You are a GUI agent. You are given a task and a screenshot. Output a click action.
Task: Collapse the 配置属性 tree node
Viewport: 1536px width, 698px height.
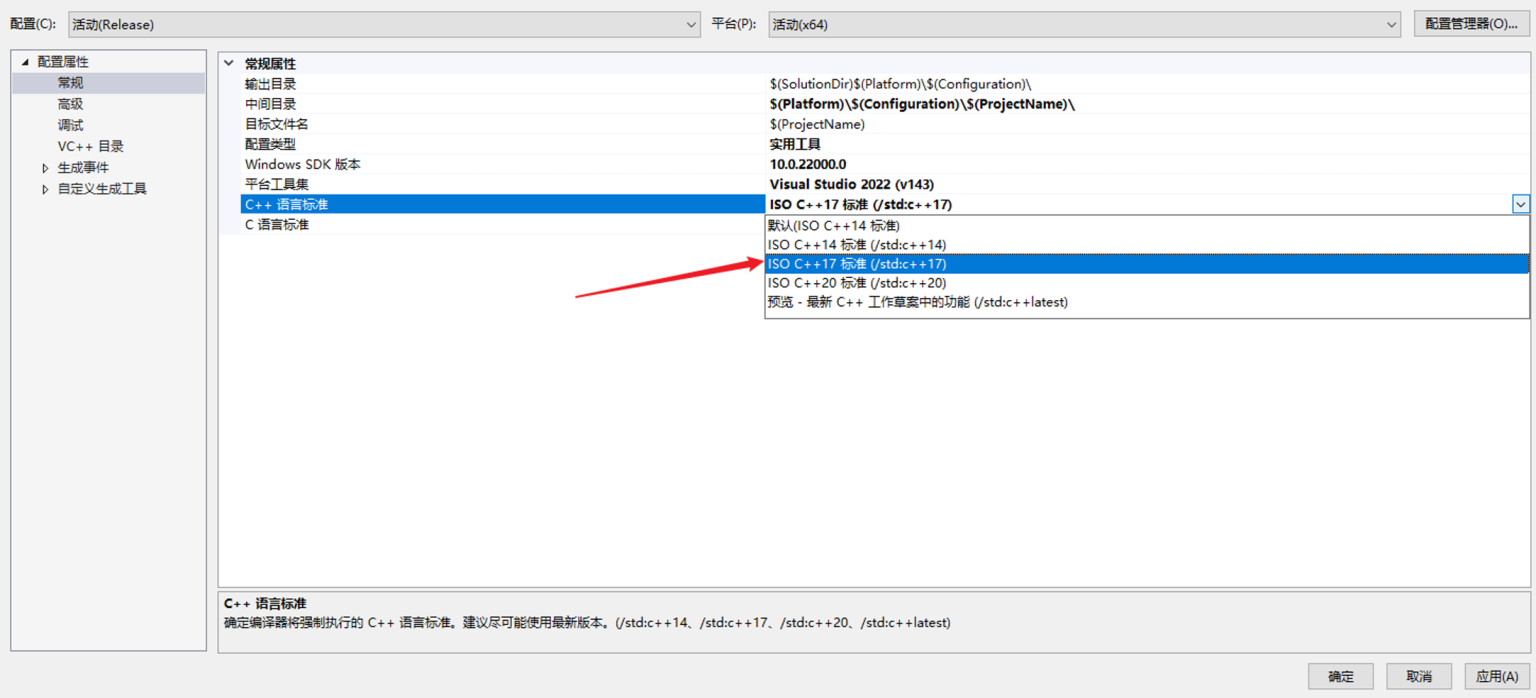[25, 62]
